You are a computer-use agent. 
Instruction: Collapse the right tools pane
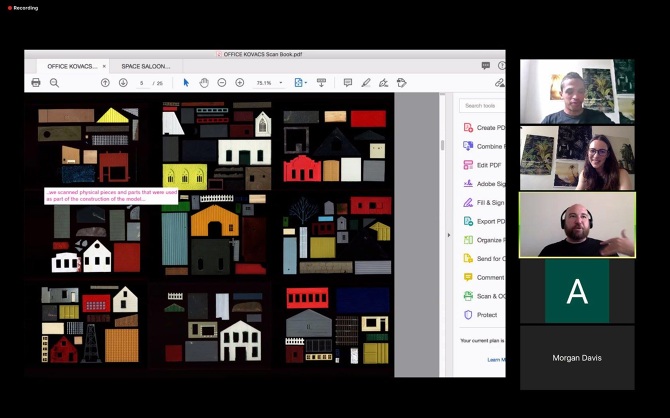tap(449, 238)
